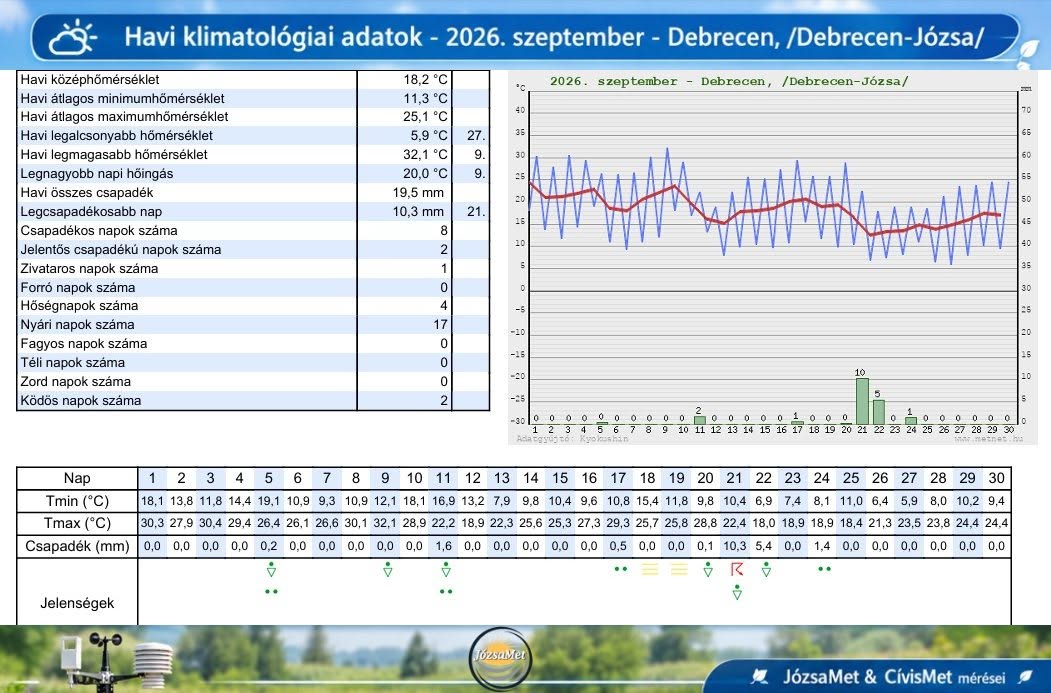Select the "Legnagyobb napi hőingás" row label
Viewport: 1051px width, 693px height.
[97, 173]
